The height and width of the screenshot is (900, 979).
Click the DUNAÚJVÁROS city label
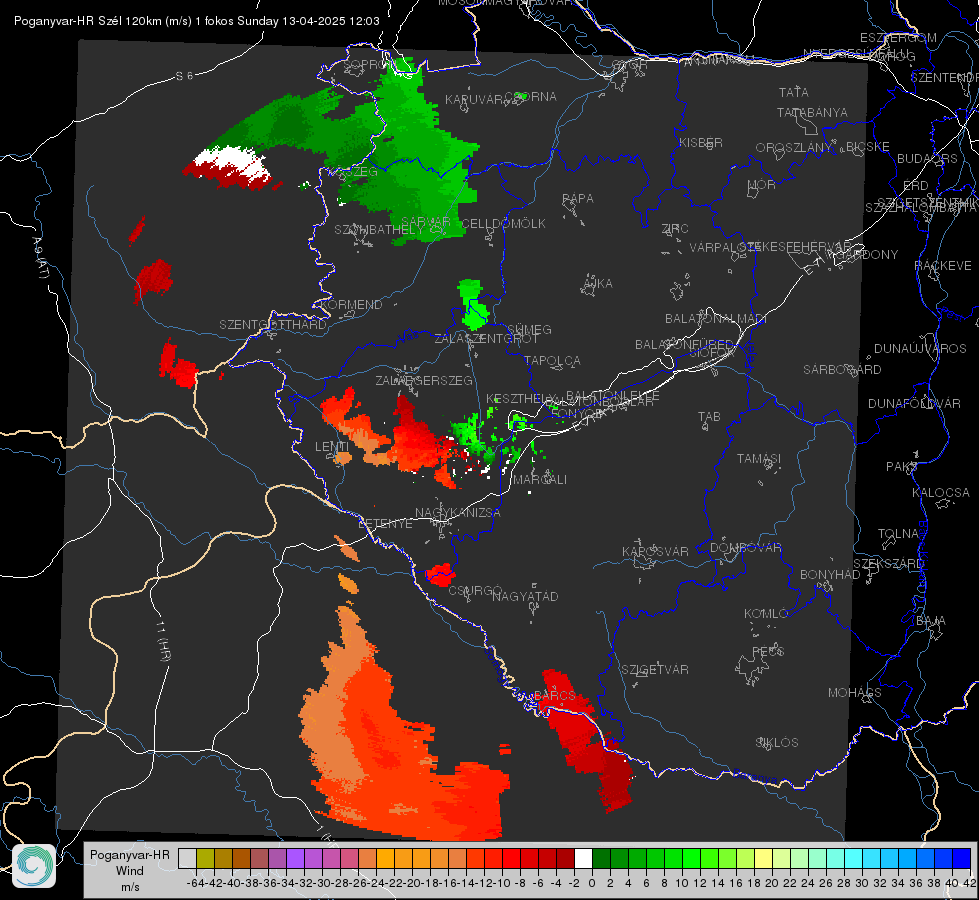point(920,349)
